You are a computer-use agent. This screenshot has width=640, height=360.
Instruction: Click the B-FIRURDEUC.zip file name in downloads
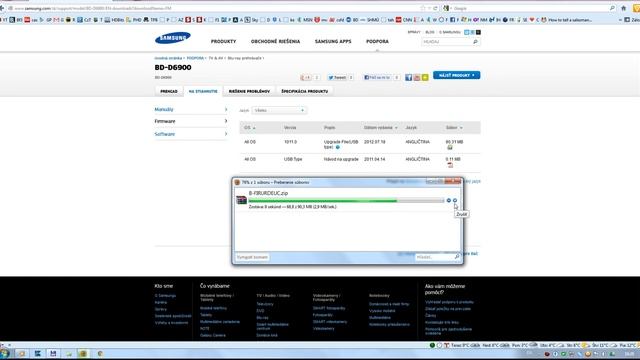[x=268, y=193]
